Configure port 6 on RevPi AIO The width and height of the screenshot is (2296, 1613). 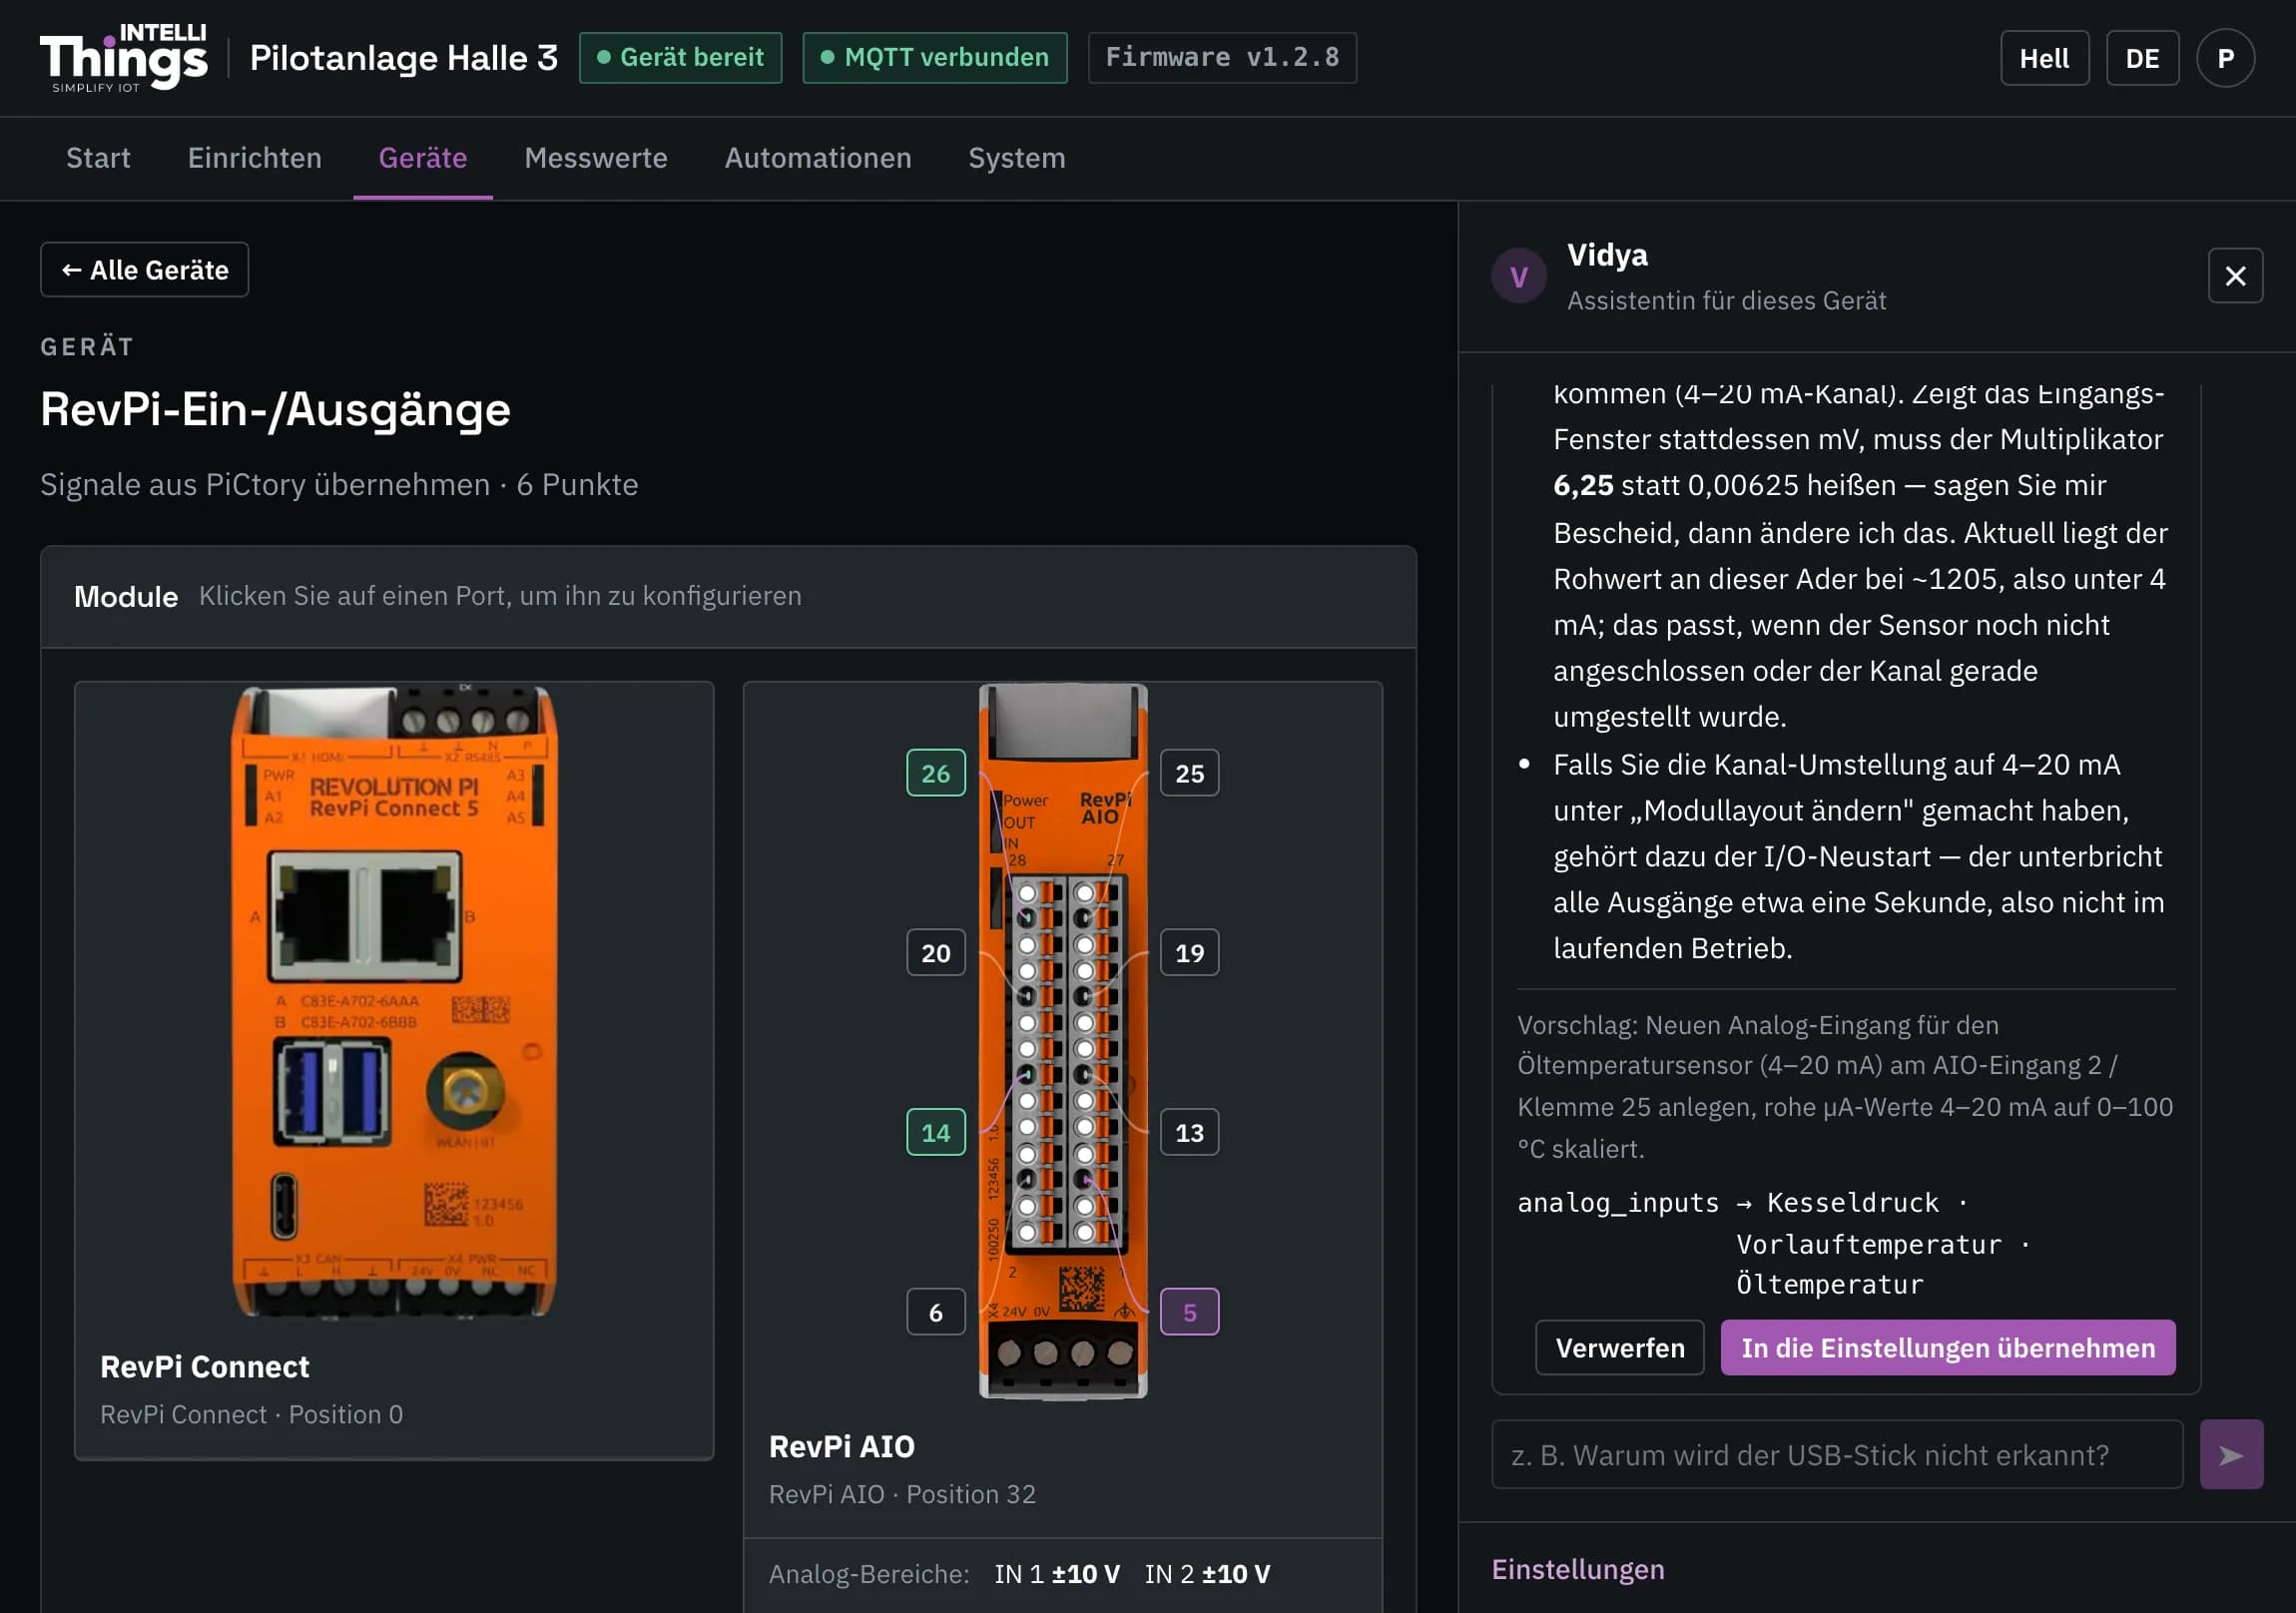(x=936, y=1313)
